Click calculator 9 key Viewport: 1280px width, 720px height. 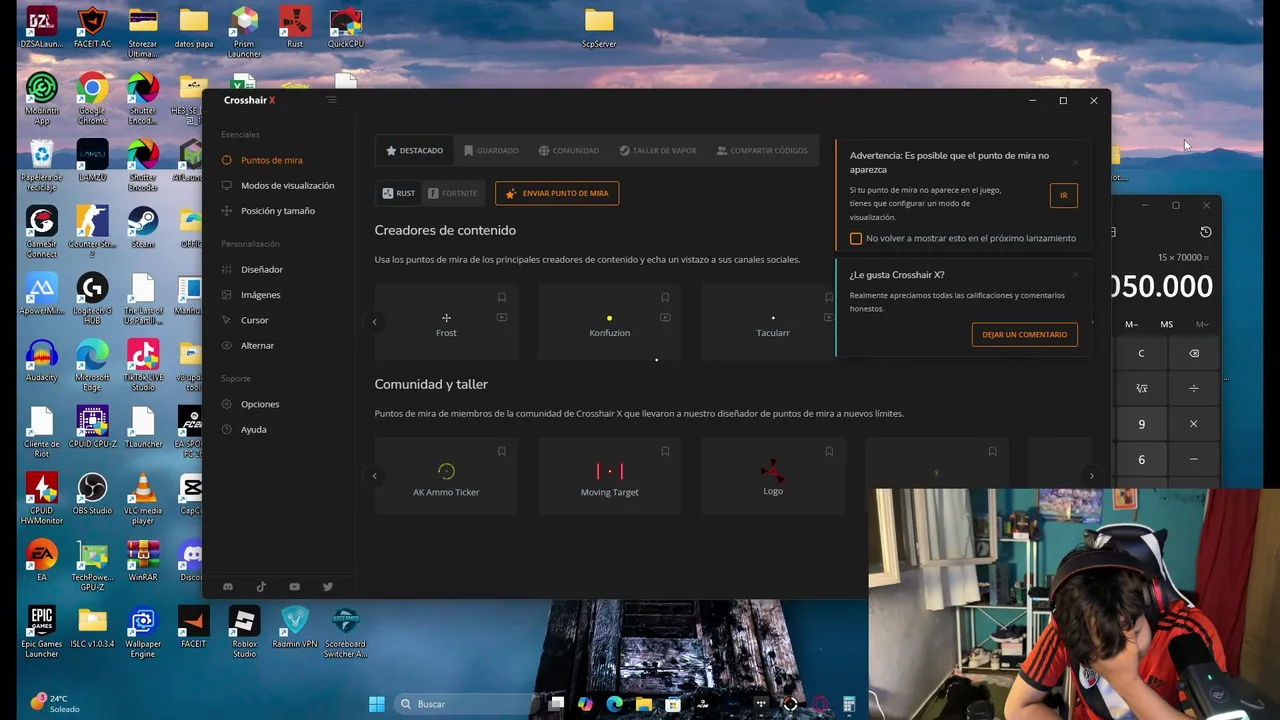[x=1141, y=424]
